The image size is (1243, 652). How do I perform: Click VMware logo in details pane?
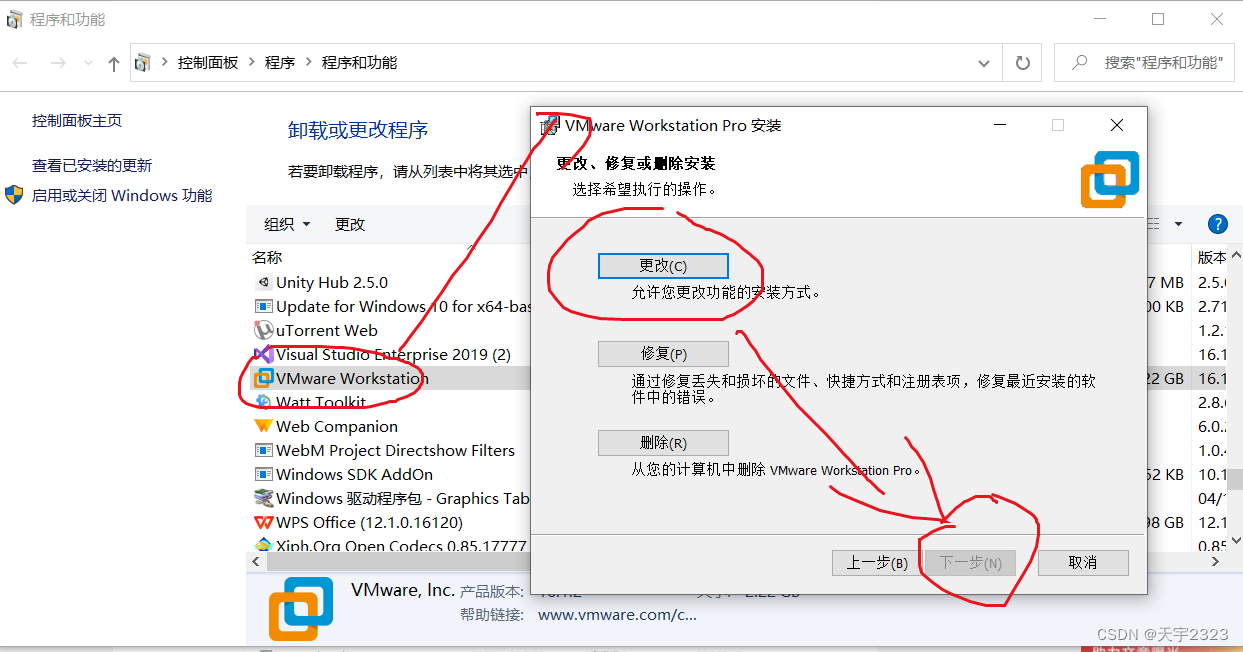(301, 609)
